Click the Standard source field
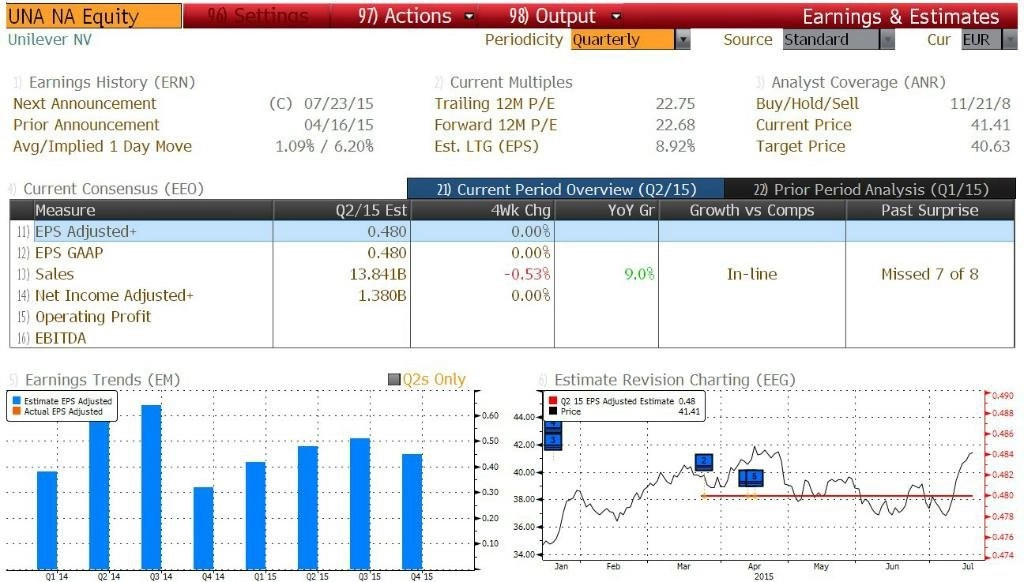1024x582 pixels. (831, 40)
